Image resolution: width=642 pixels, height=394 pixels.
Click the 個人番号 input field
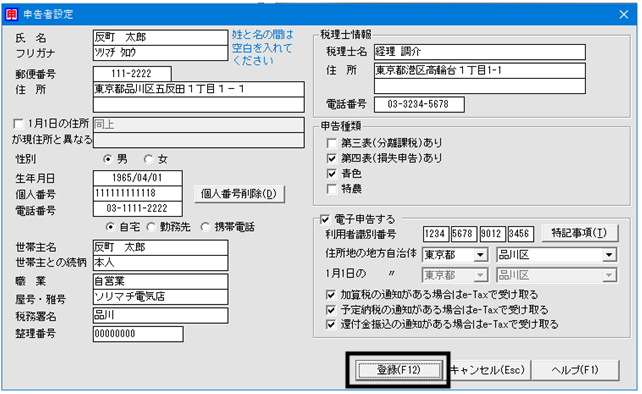click(x=138, y=193)
